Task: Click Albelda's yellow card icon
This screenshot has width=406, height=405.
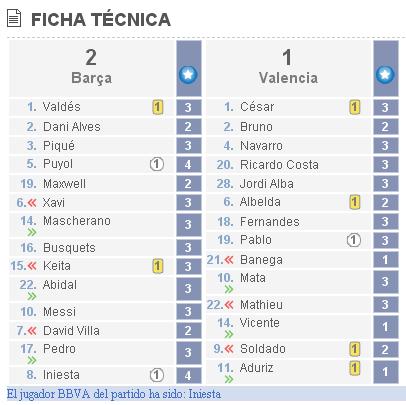Action: point(355,202)
